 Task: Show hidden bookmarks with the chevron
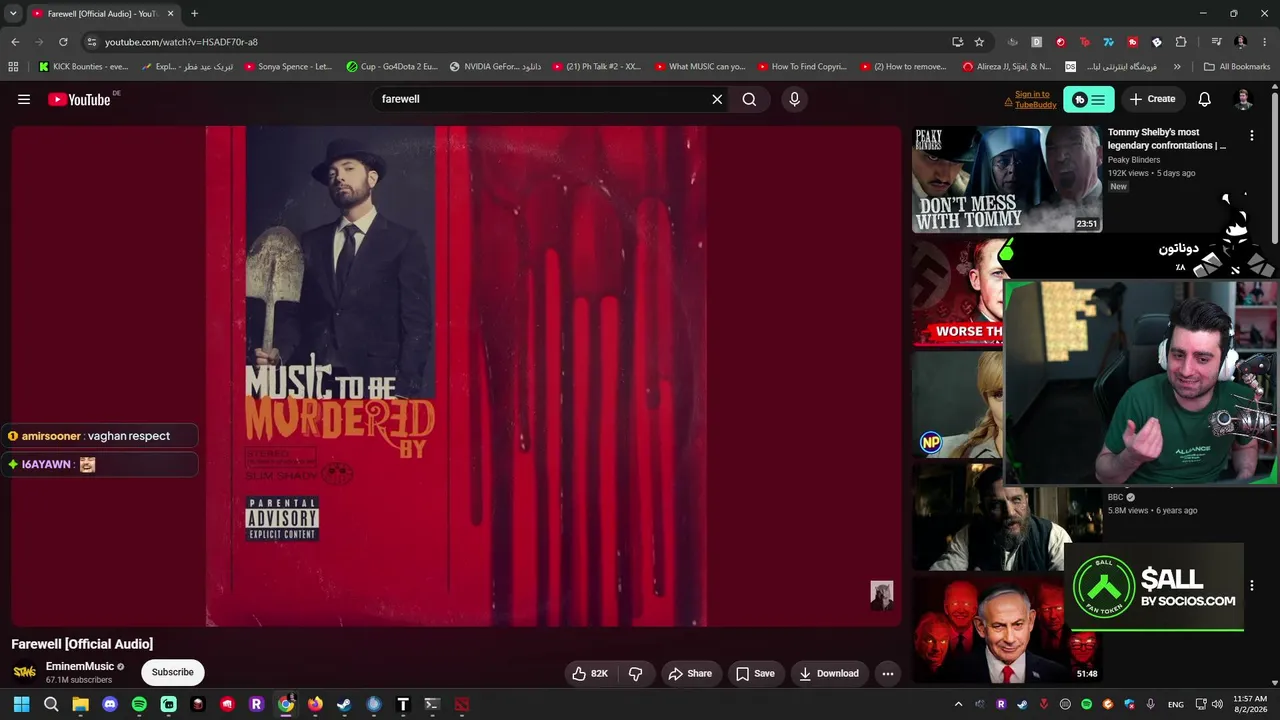pyautogui.click(x=1177, y=67)
